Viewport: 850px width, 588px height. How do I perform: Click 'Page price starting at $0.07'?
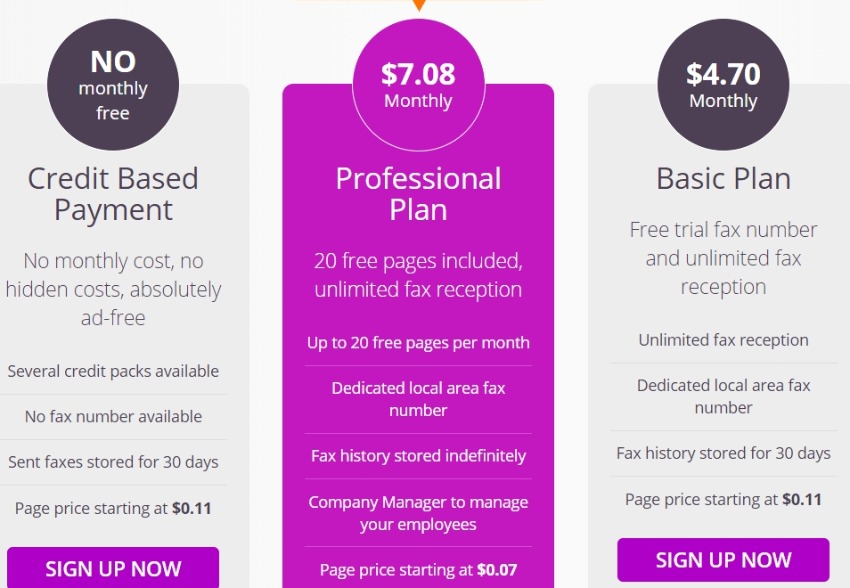click(418, 570)
